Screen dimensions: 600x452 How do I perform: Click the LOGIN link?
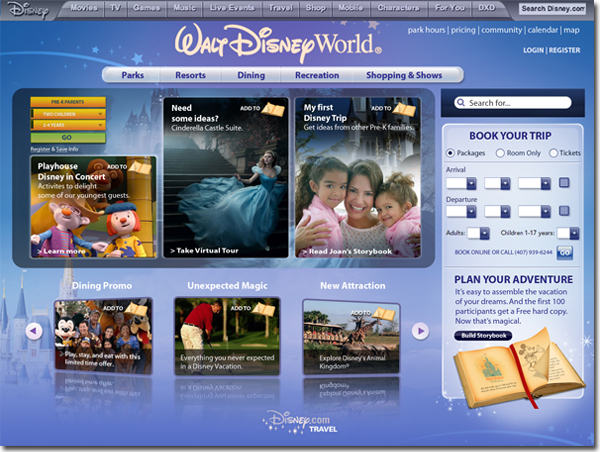tap(533, 50)
